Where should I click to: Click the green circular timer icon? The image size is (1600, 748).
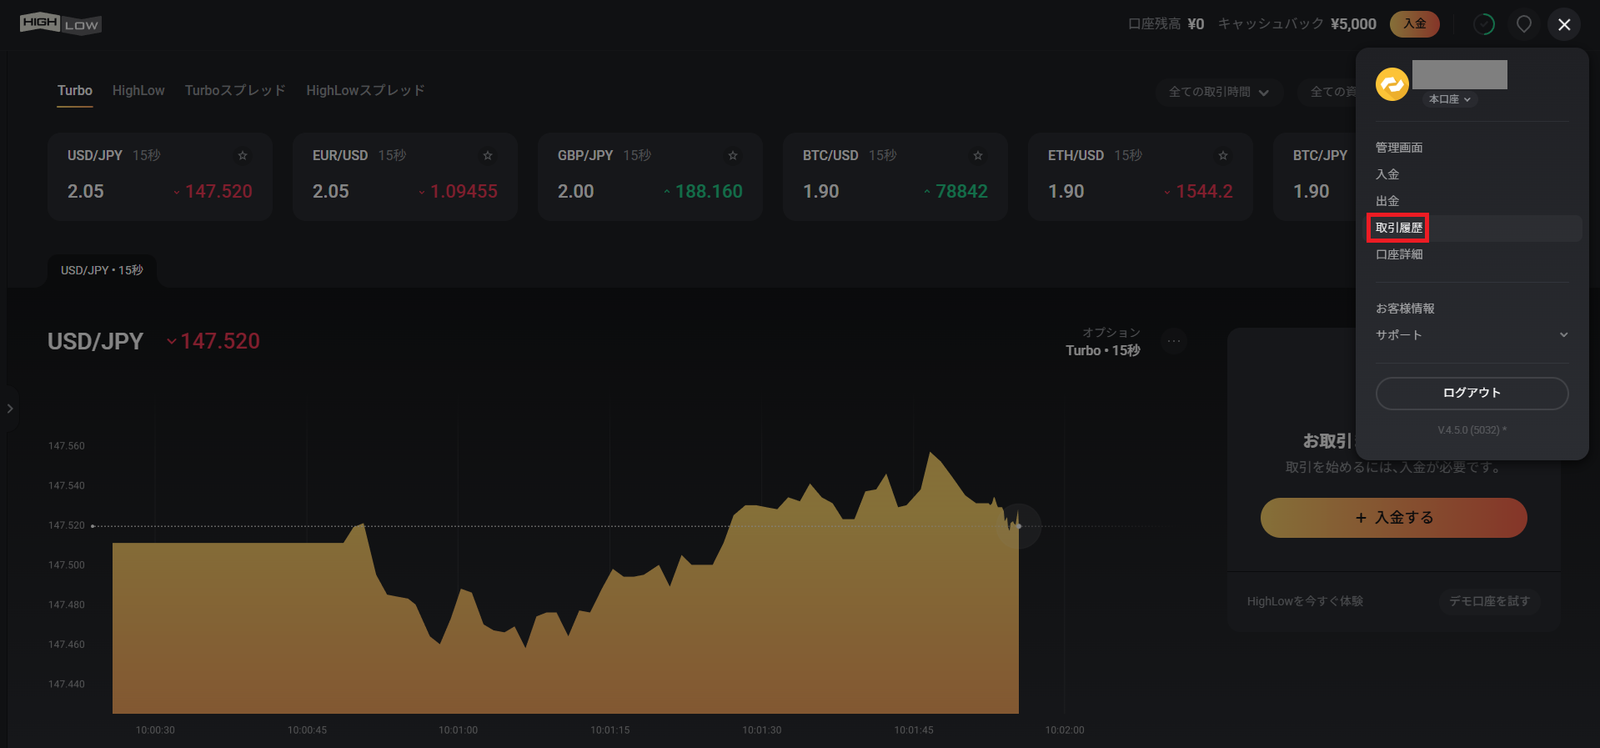coord(1484,24)
